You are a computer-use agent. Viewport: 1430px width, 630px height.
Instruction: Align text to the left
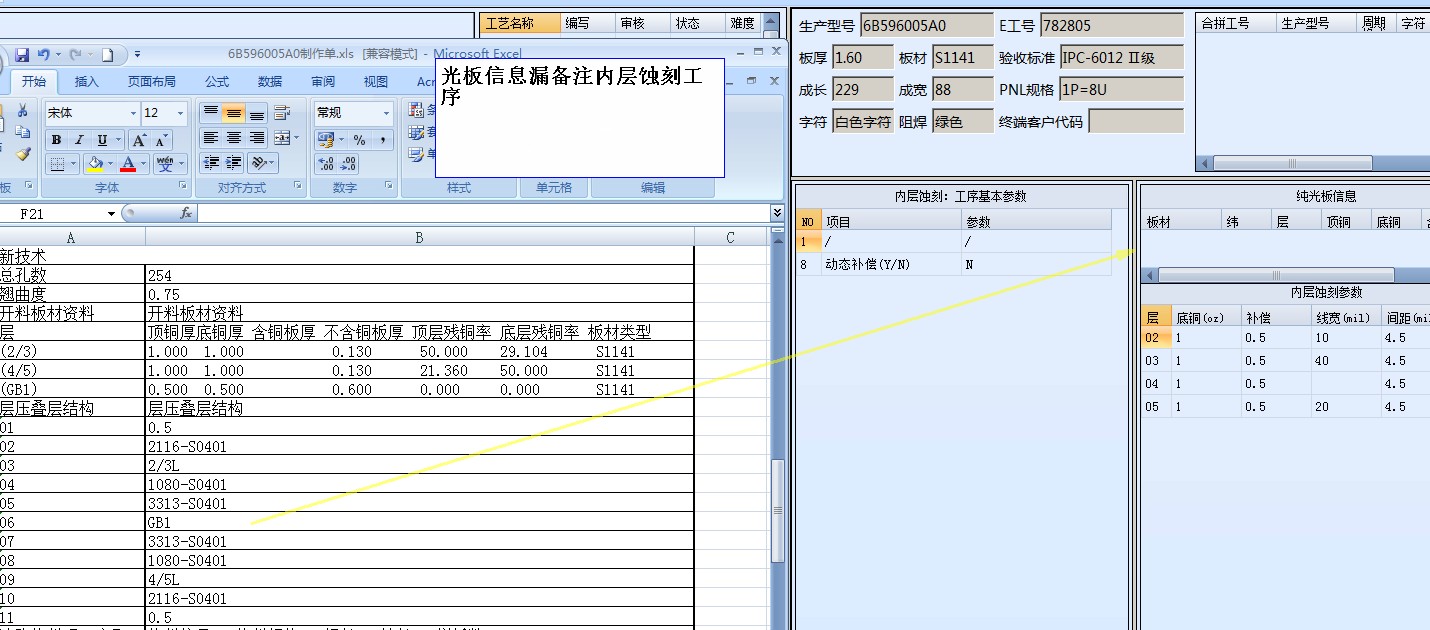tap(211, 138)
